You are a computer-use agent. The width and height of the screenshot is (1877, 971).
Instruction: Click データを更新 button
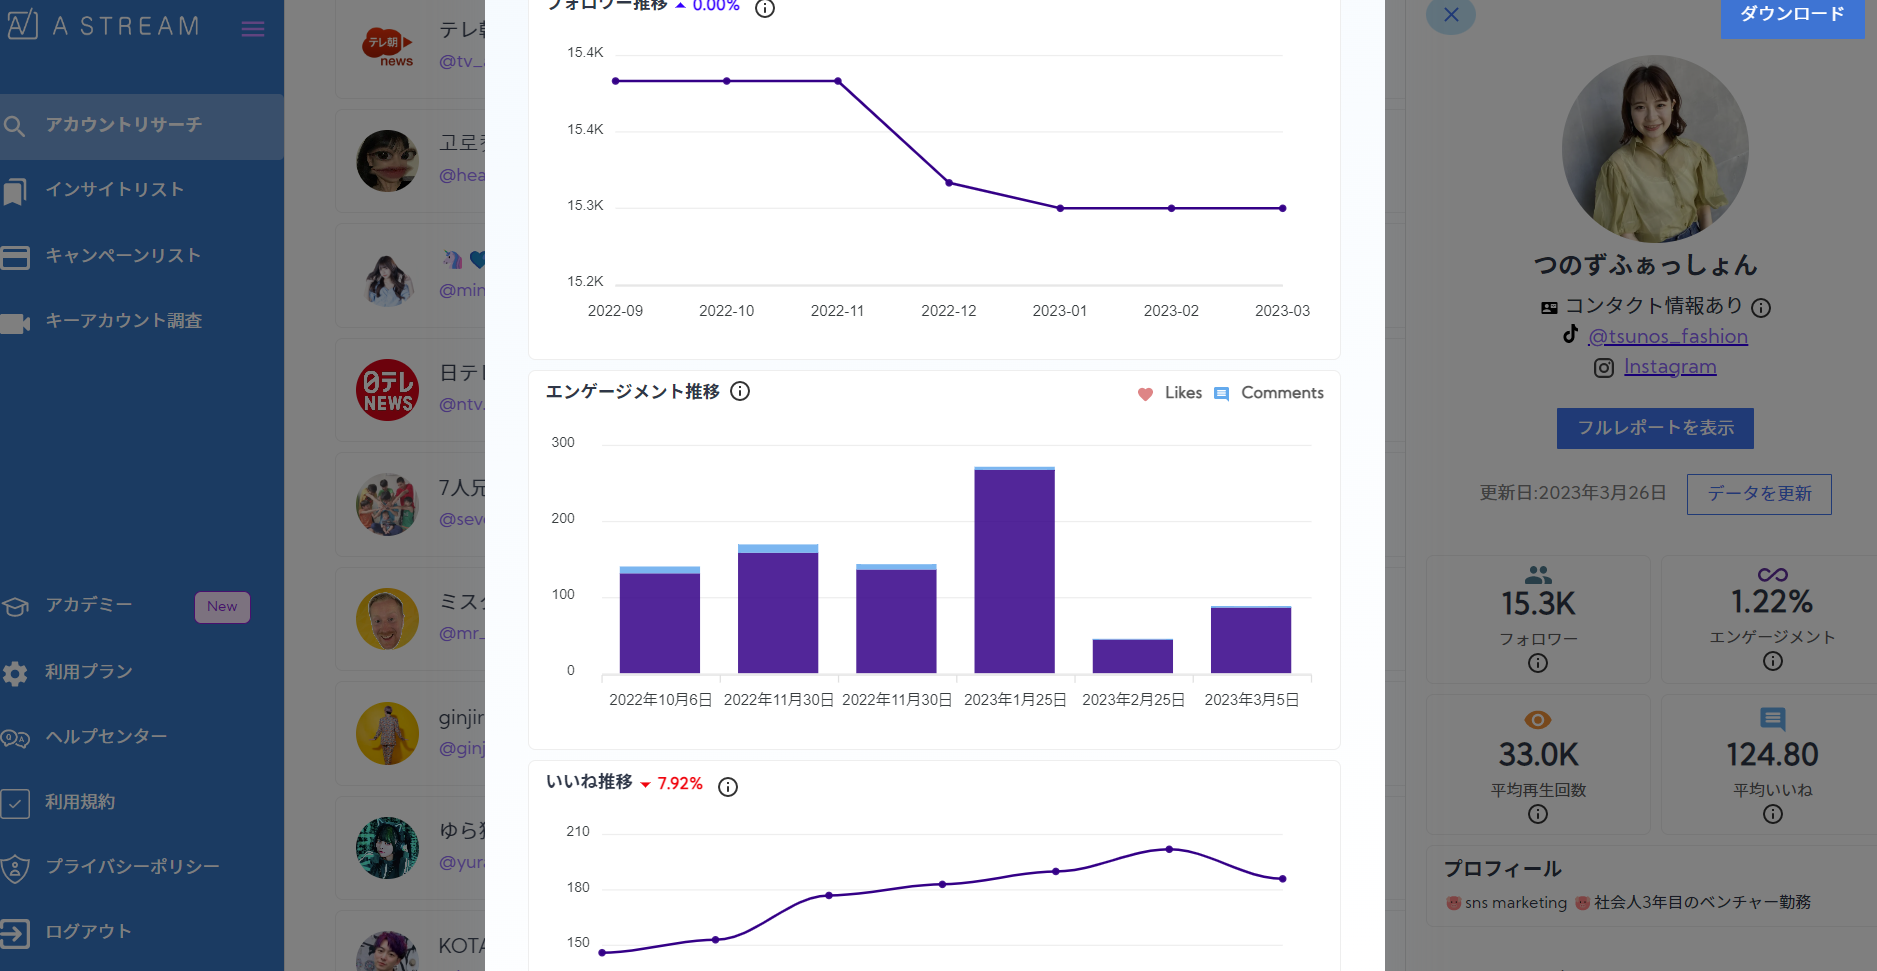click(1759, 494)
